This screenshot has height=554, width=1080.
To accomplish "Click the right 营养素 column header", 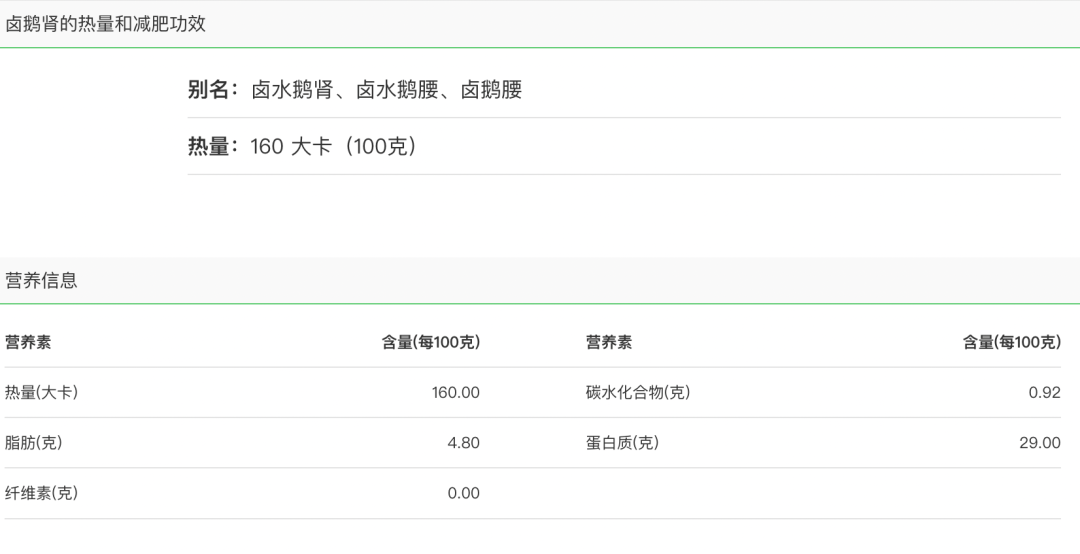I will [x=609, y=342].
